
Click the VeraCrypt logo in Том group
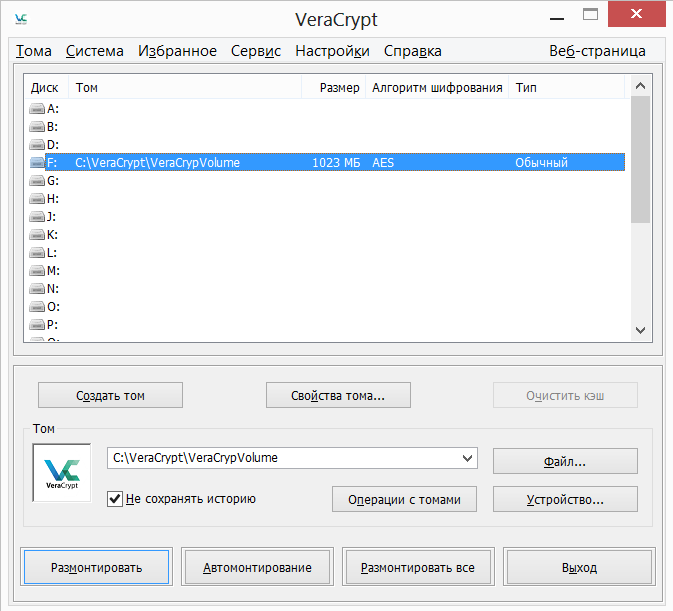coord(62,472)
